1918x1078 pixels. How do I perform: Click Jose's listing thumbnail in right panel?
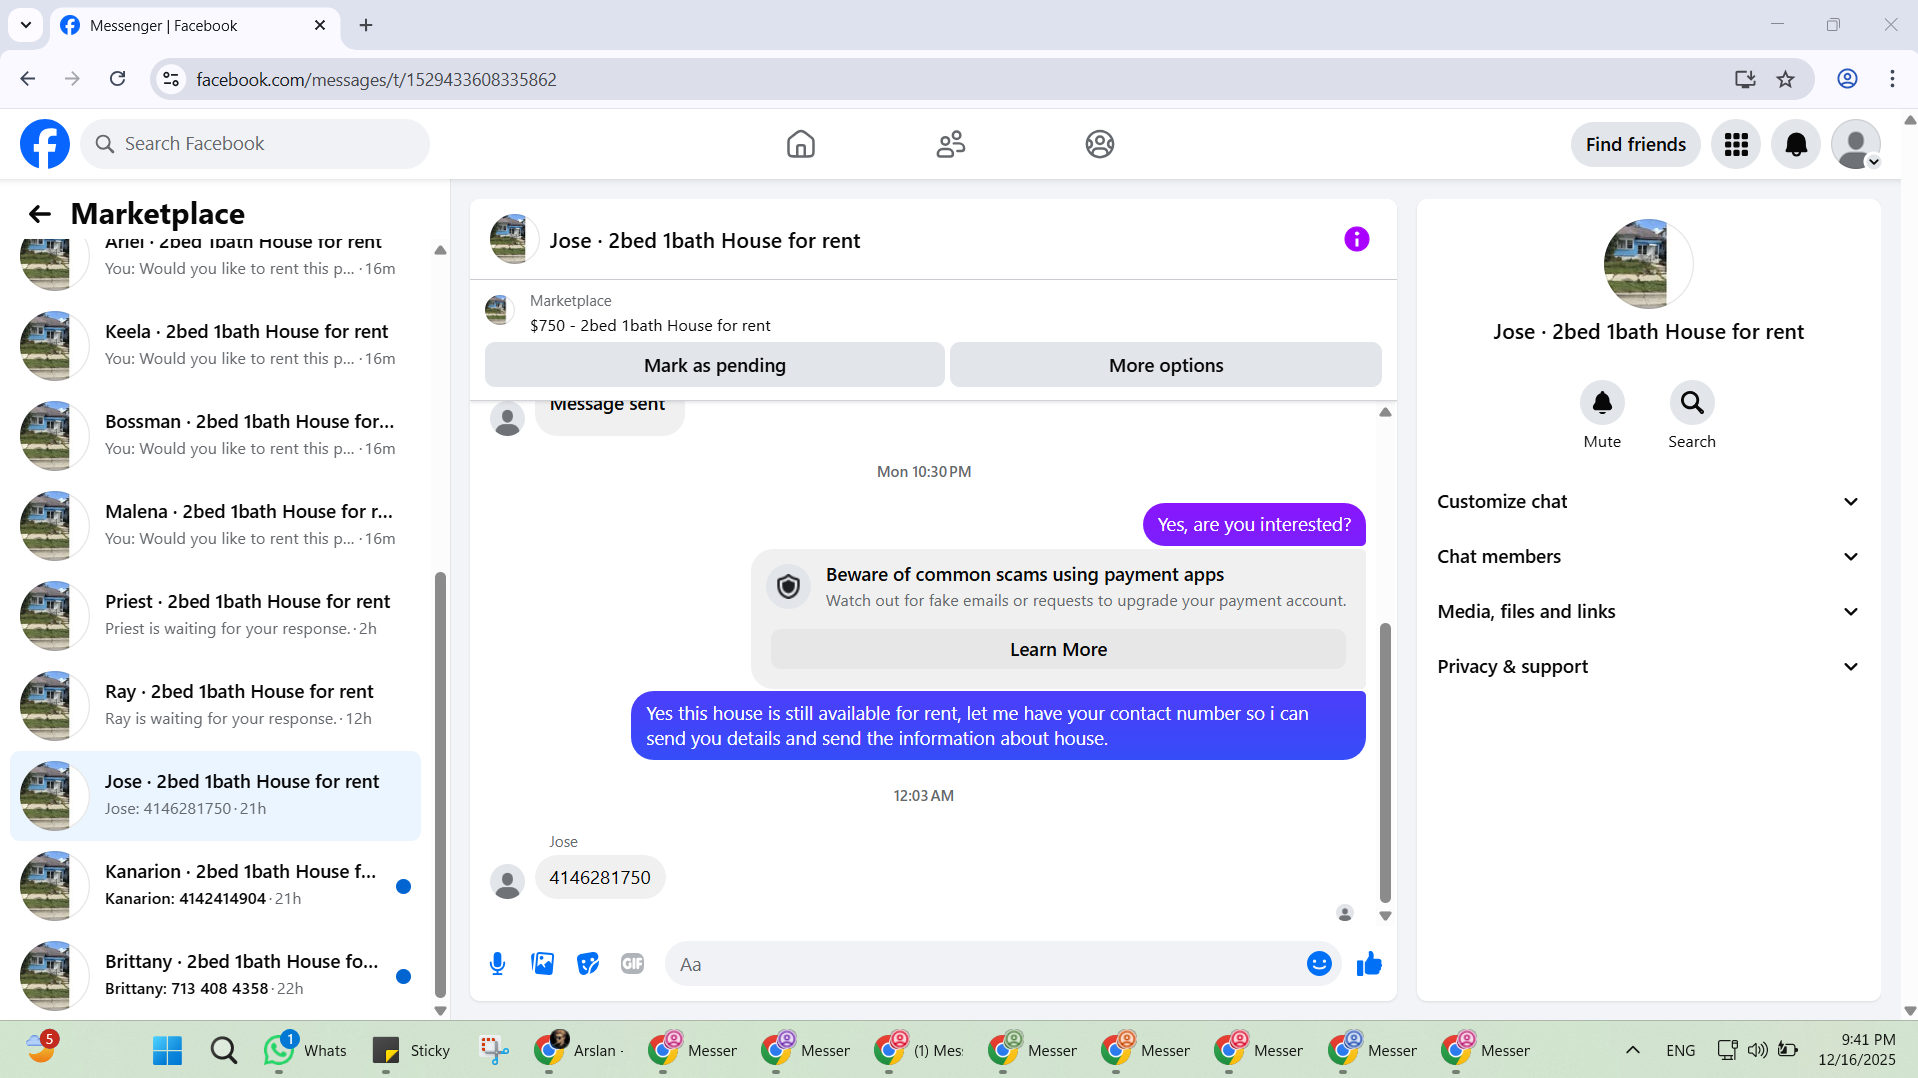tap(1648, 264)
